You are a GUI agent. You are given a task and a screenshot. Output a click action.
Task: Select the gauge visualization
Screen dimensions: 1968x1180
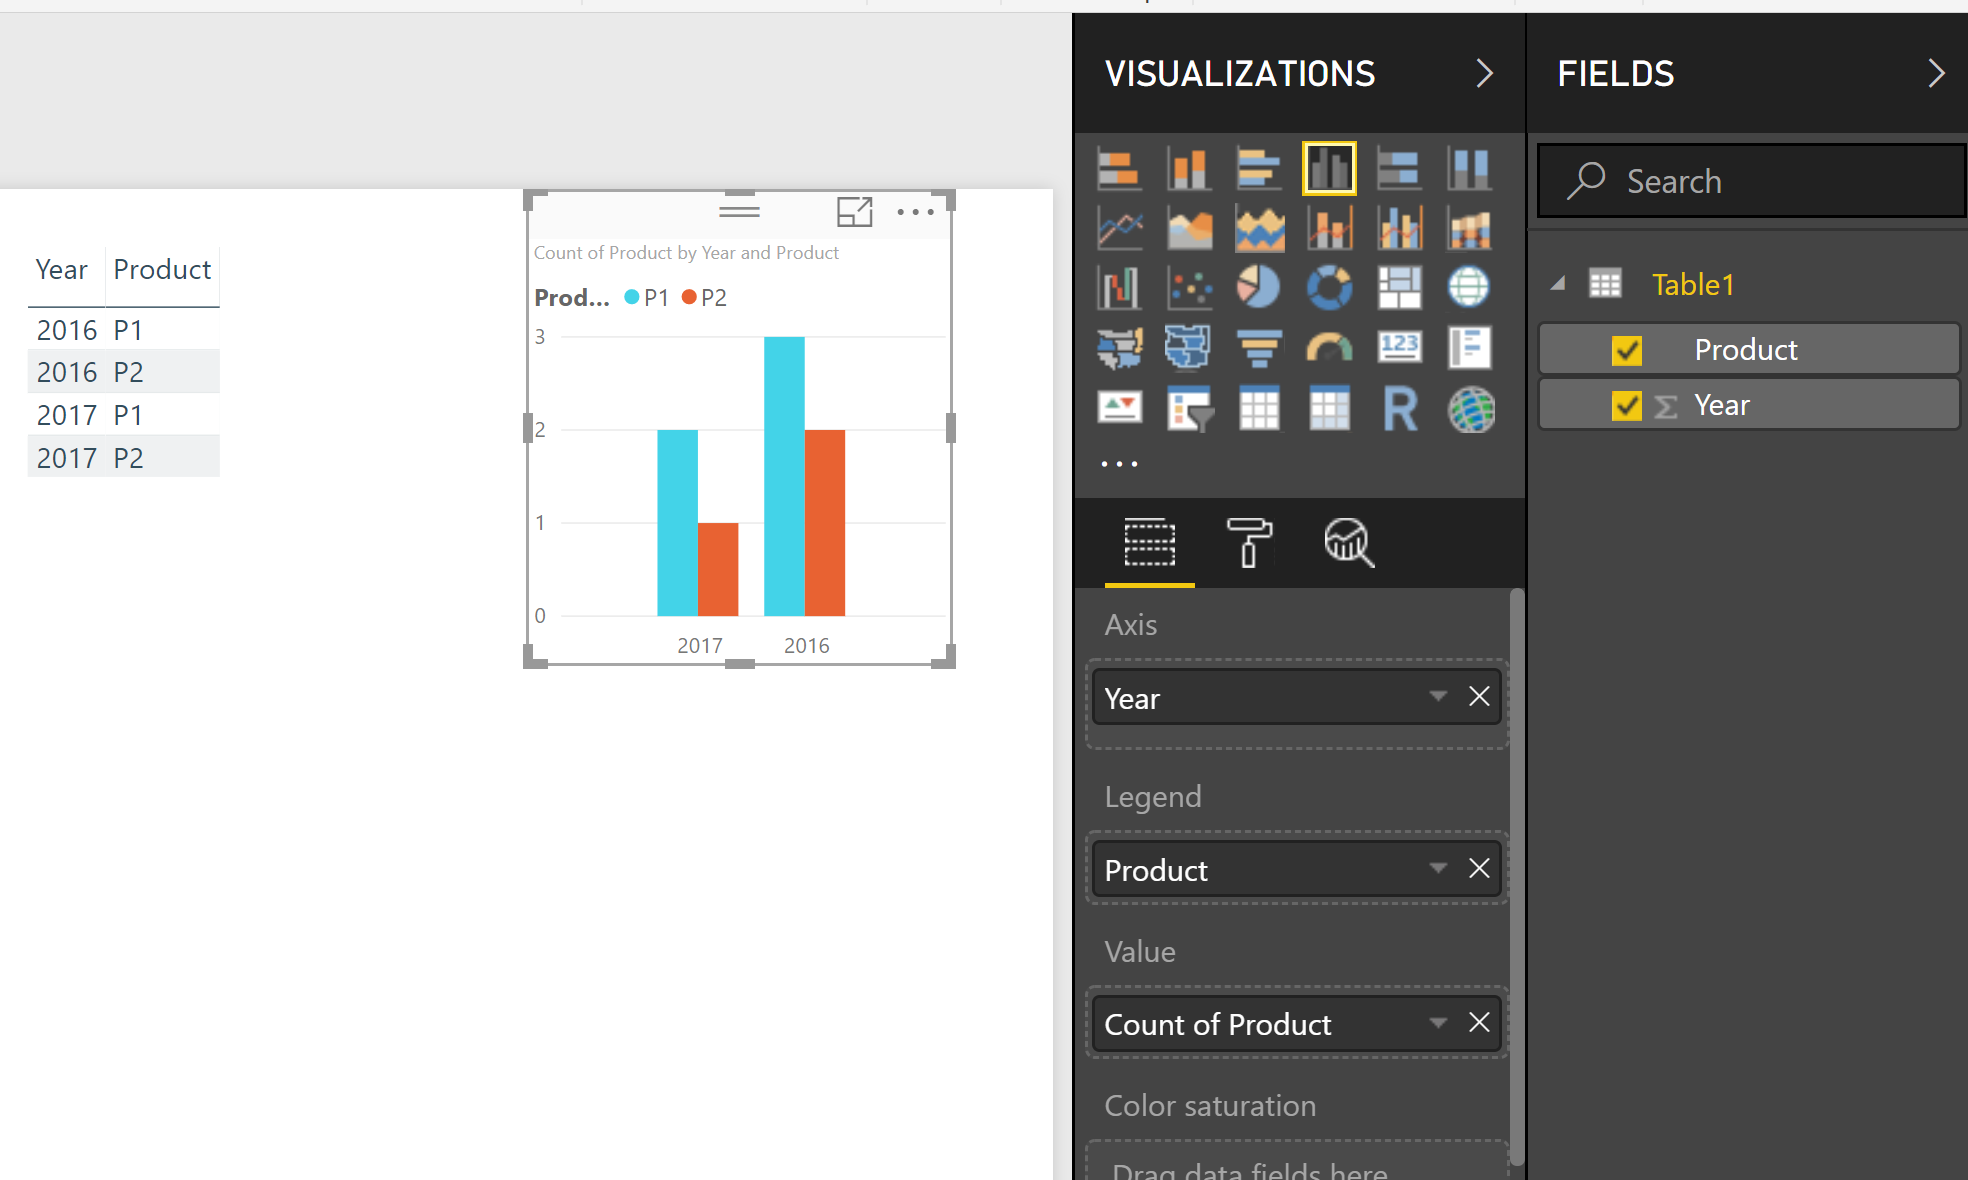click(x=1329, y=348)
